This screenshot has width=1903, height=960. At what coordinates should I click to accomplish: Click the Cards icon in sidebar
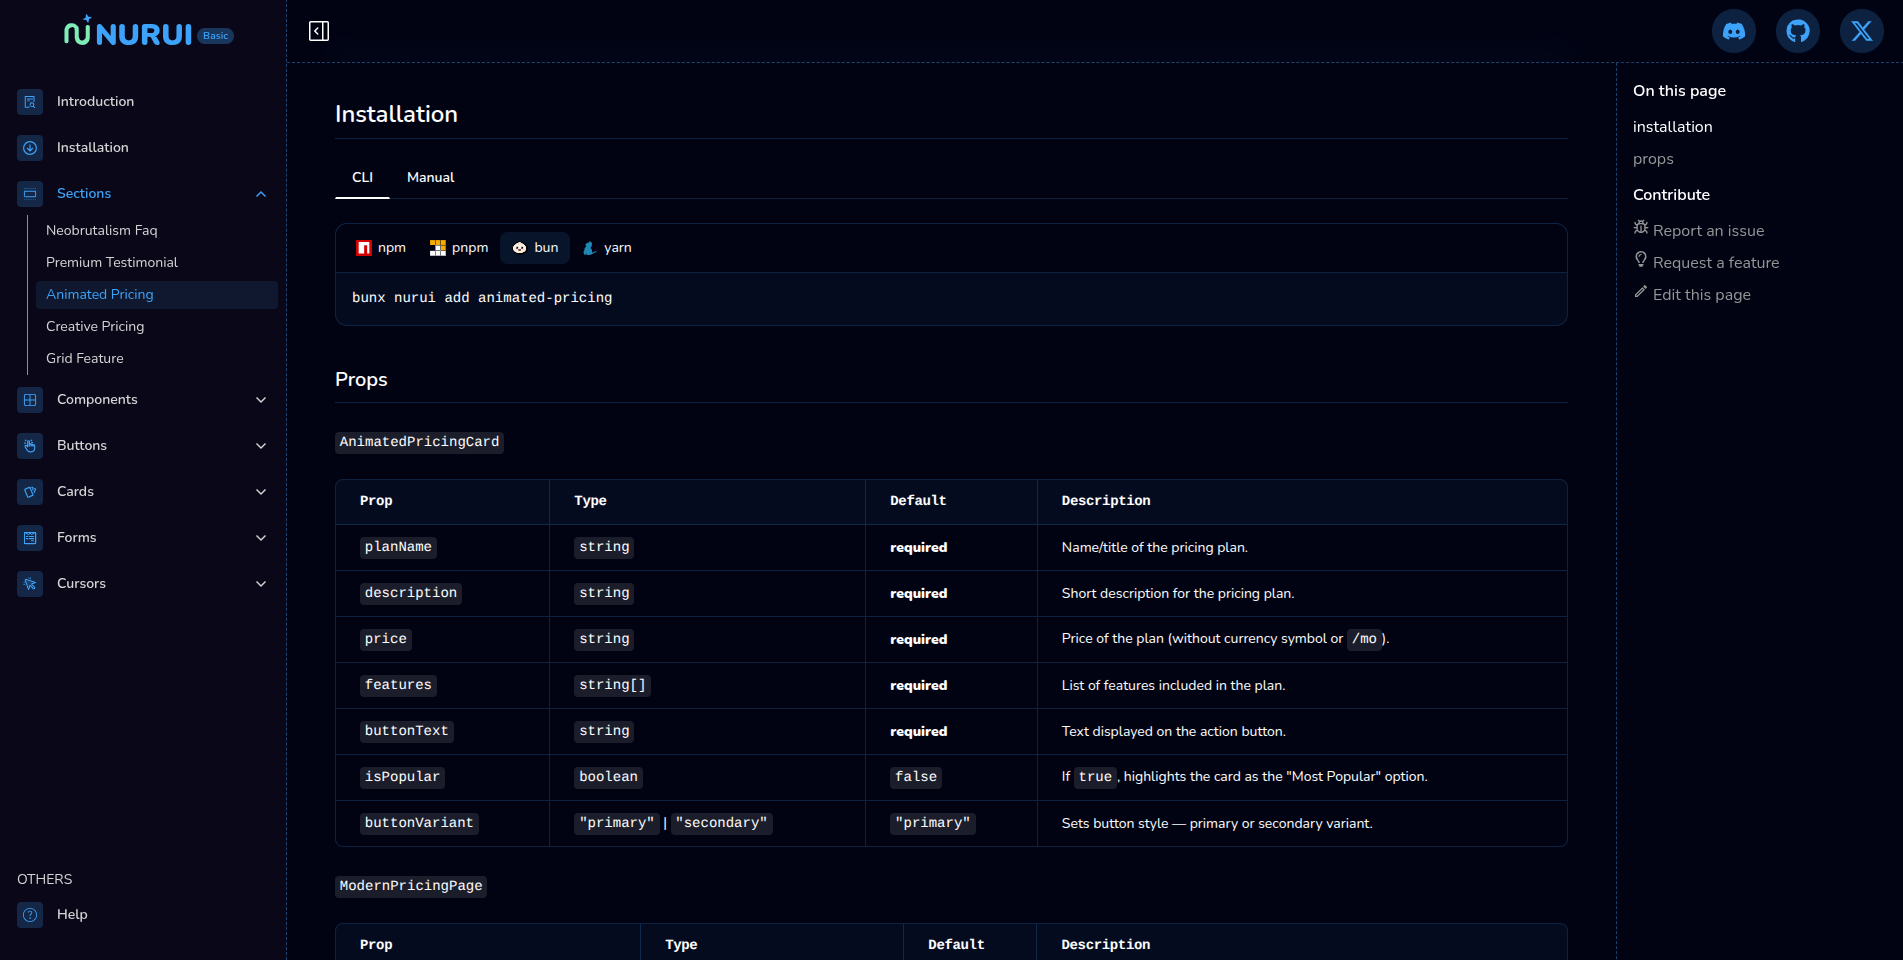click(30, 492)
